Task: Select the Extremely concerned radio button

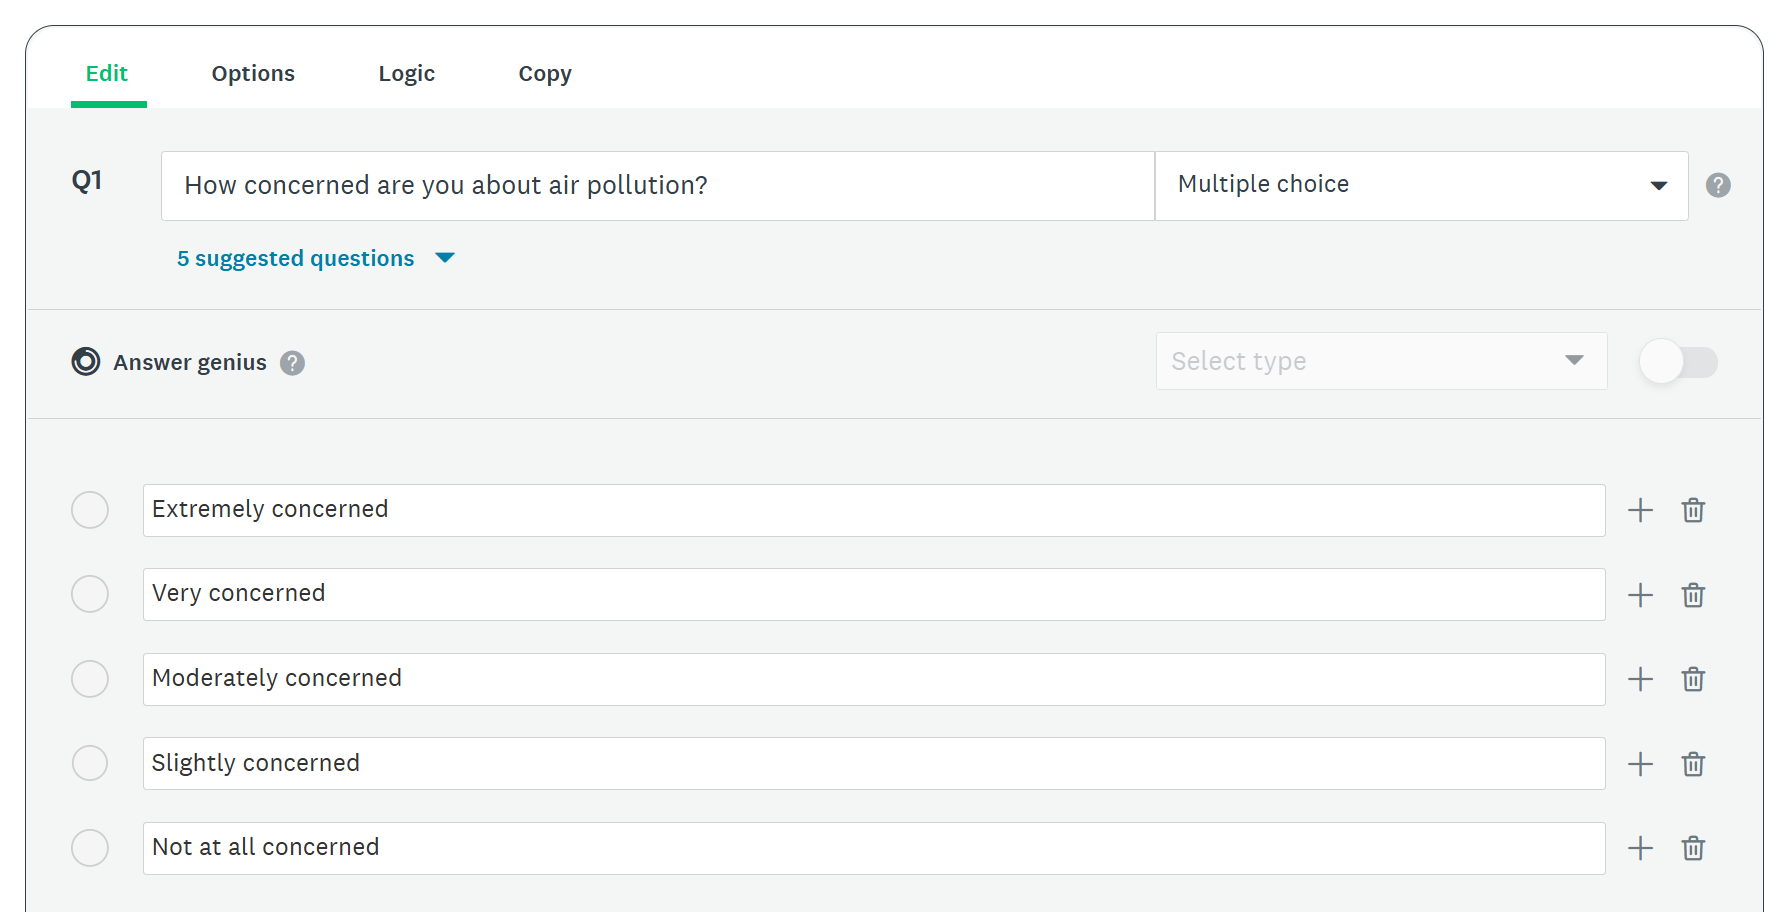Action: [x=90, y=510]
